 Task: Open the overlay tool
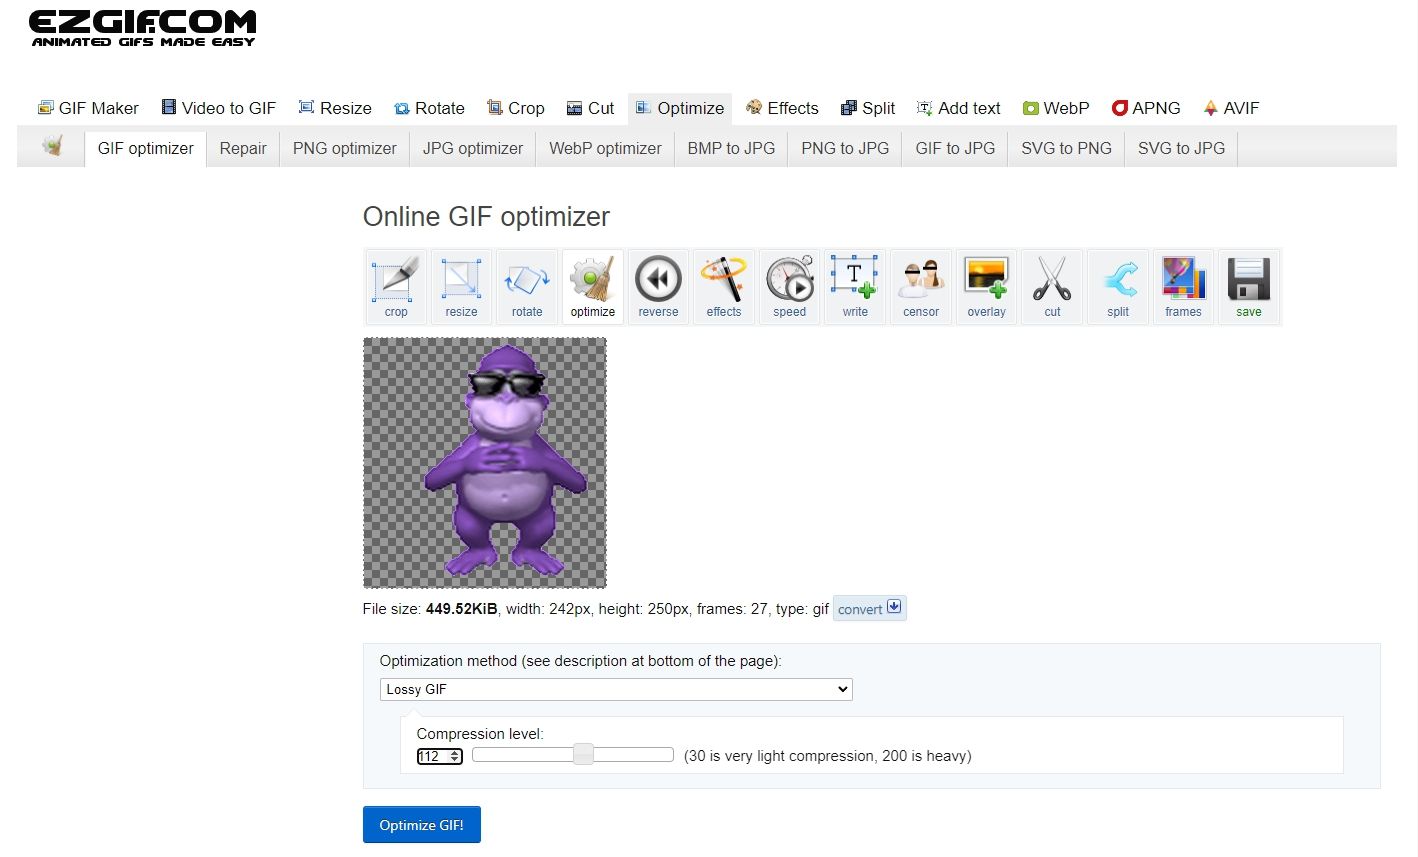coord(986,286)
